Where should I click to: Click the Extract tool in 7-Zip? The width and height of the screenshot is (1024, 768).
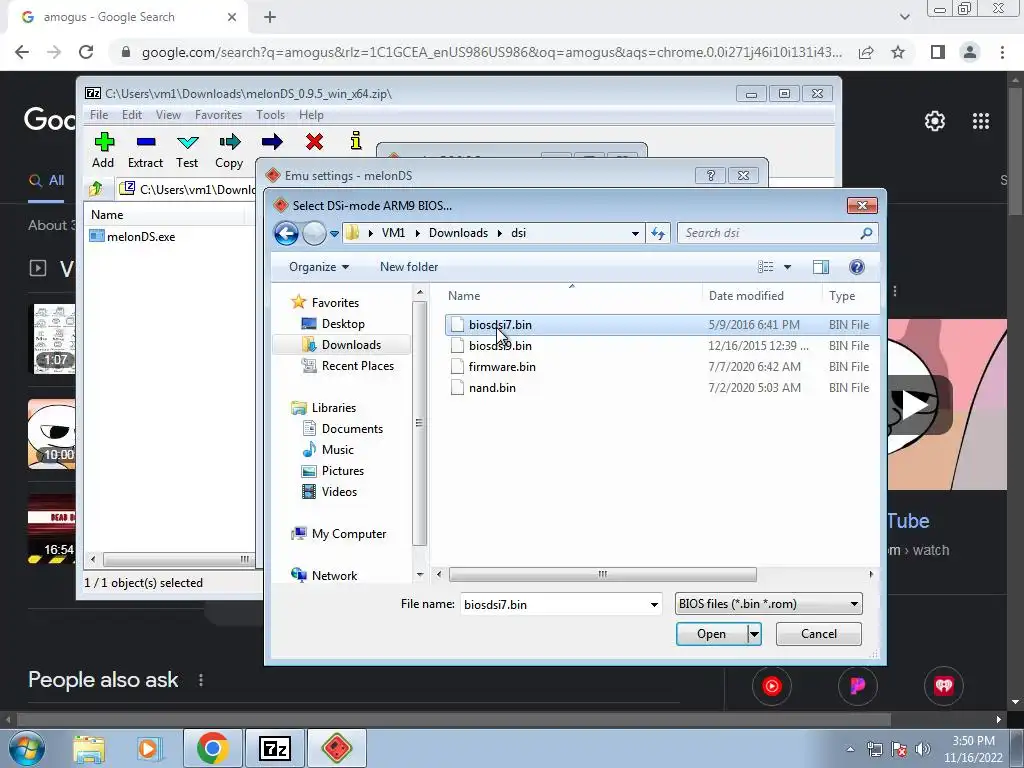click(x=145, y=150)
